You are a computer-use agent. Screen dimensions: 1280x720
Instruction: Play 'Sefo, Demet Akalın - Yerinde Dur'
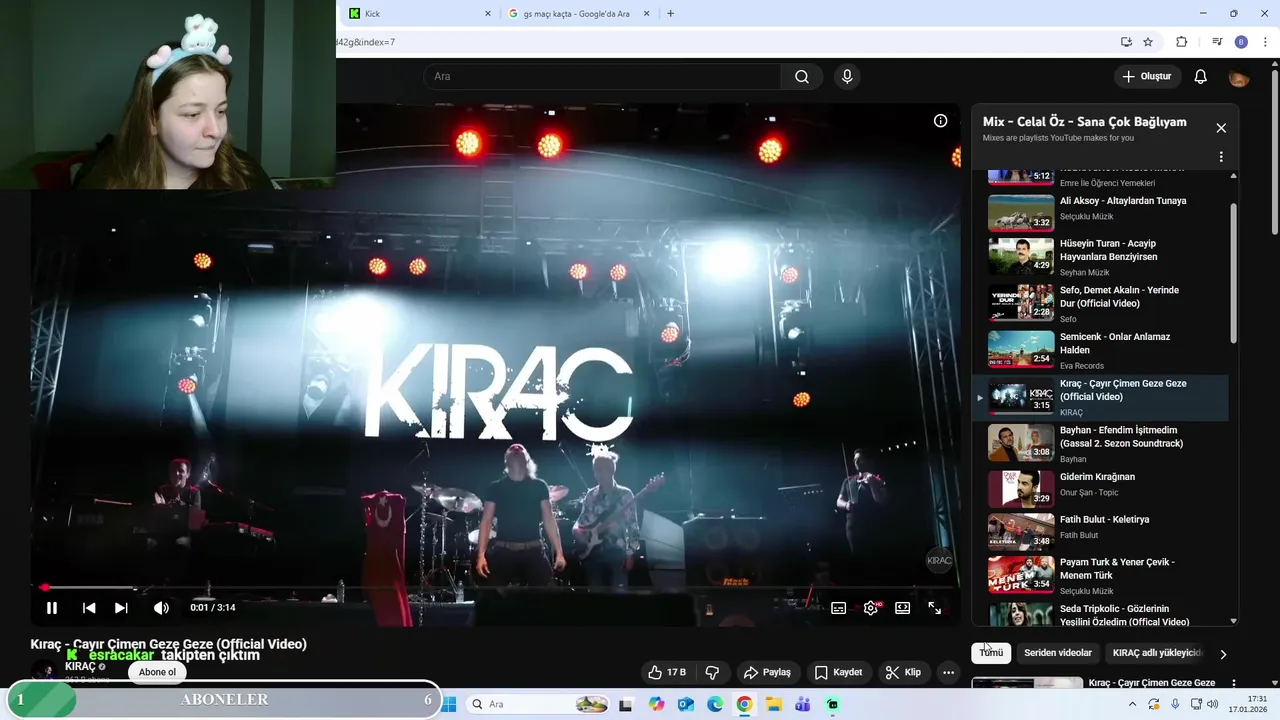tap(1100, 303)
